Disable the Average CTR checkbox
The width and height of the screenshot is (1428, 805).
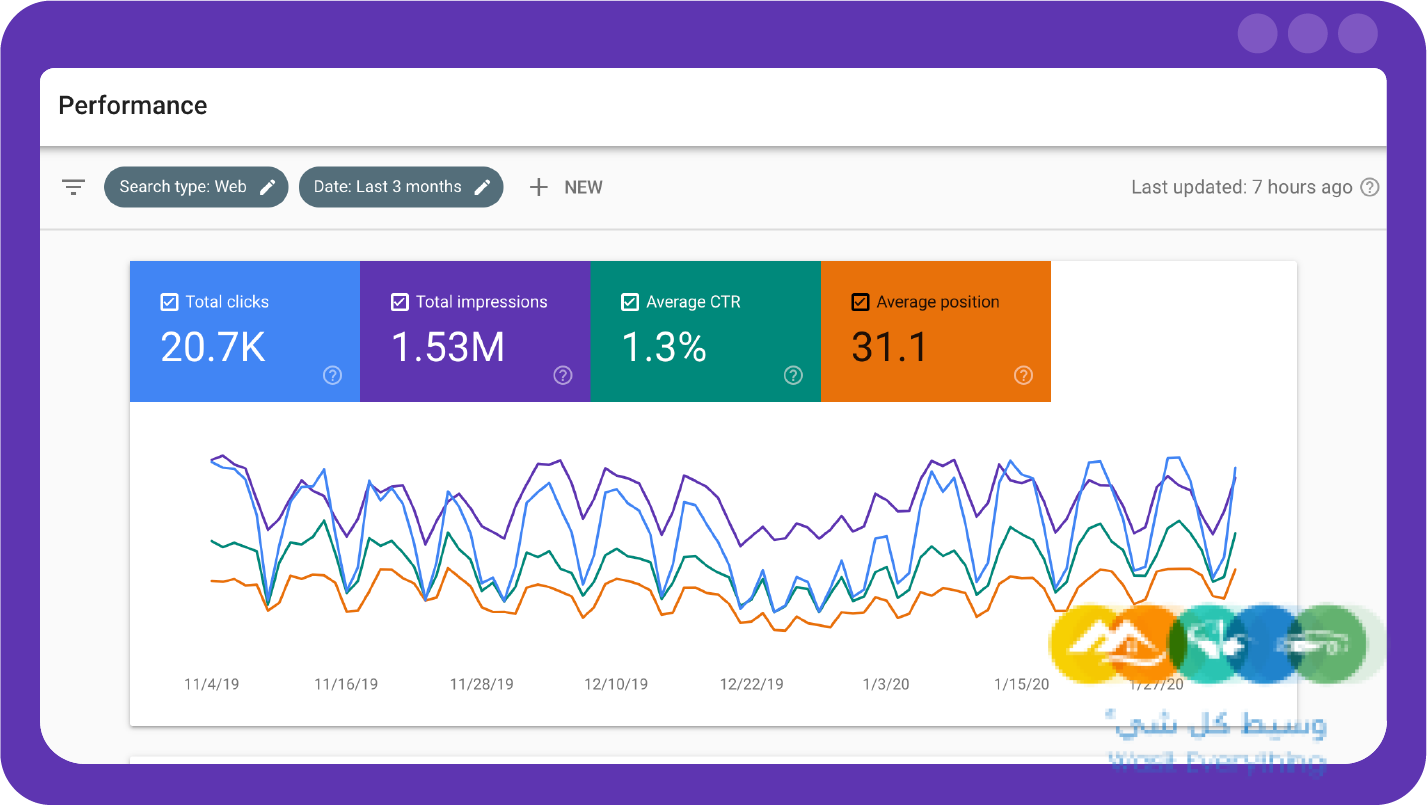[630, 302]
